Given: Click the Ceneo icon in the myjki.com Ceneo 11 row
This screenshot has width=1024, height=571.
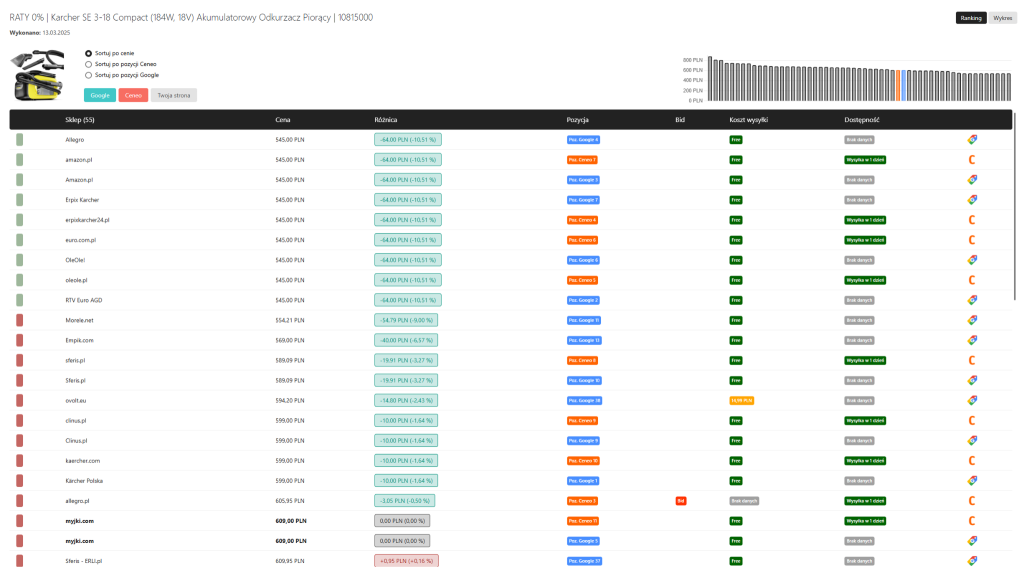Looking at the screenshot, I should (972, 521).
